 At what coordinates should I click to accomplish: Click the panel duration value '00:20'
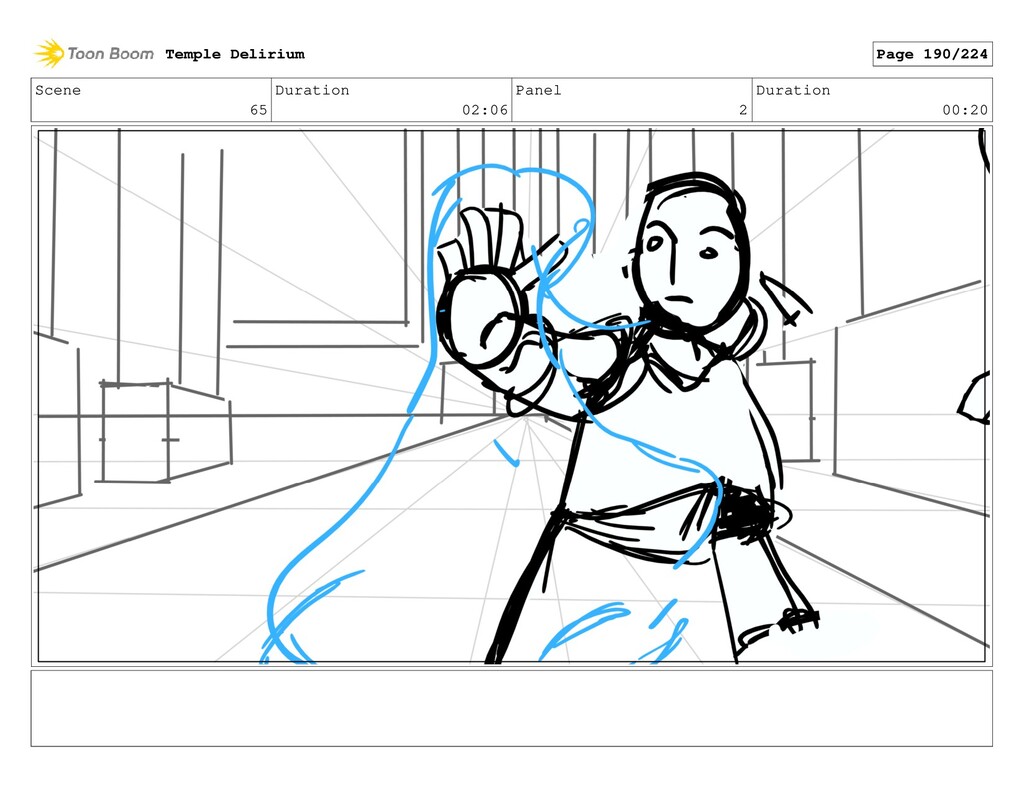(x=965, y=110)
